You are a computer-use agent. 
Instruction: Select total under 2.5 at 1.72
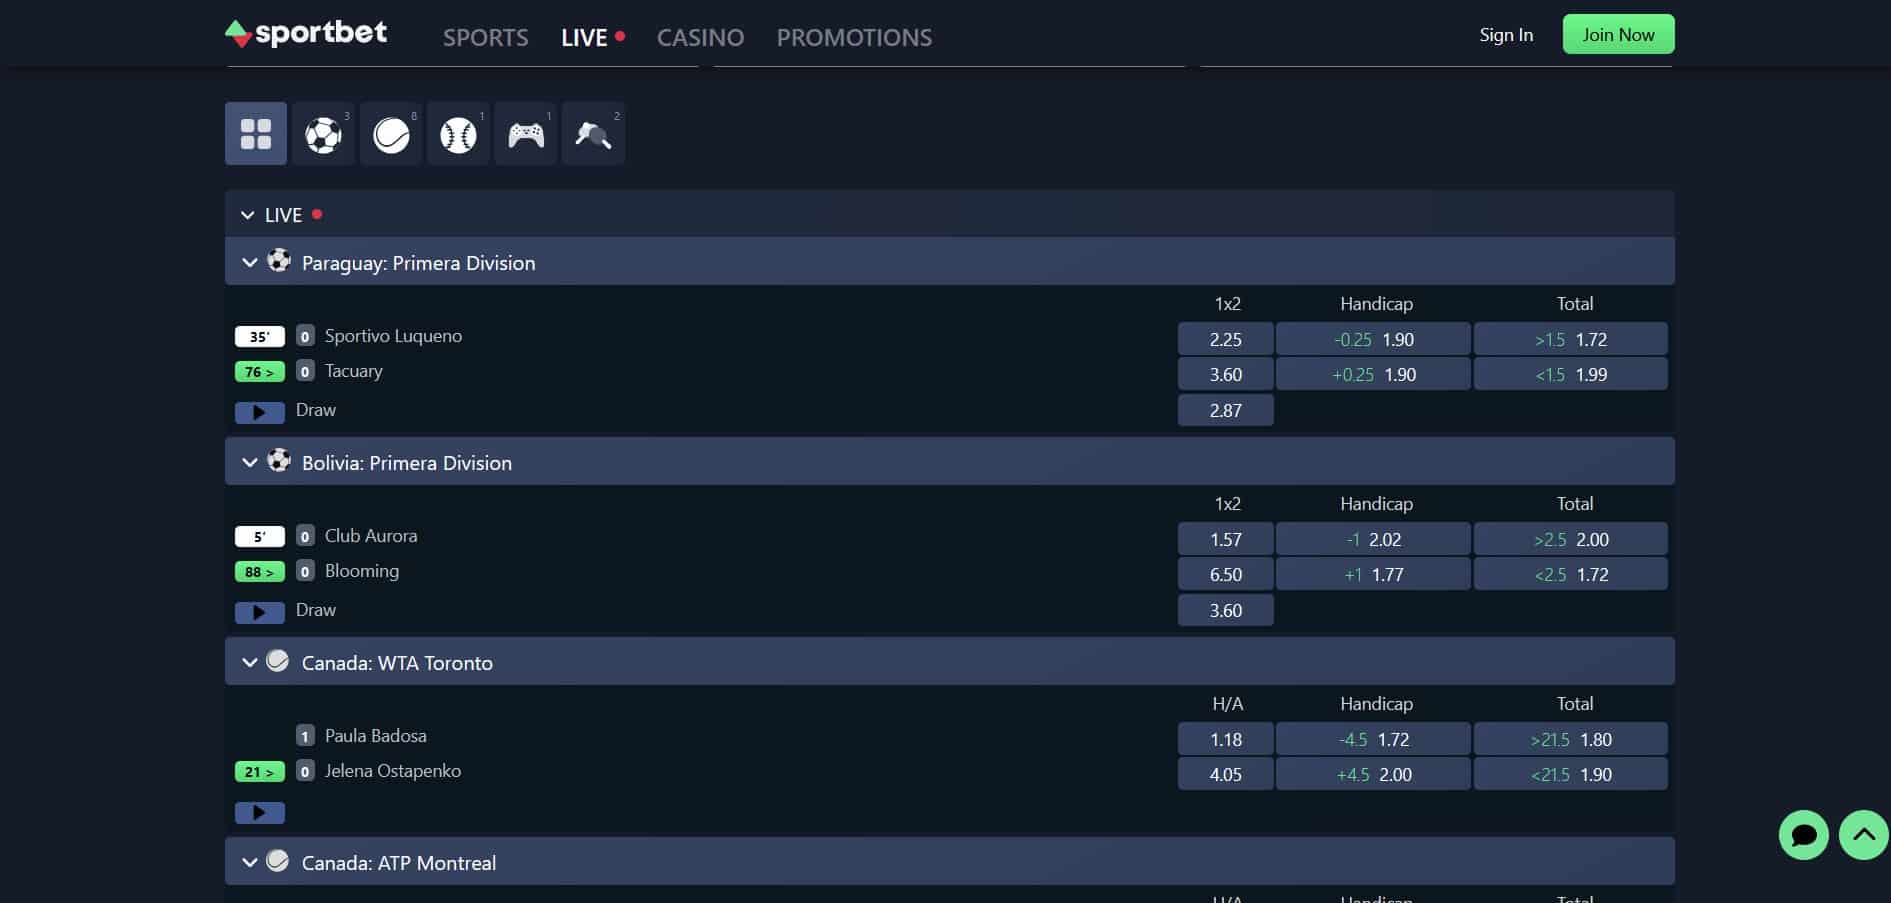click(x=1571, y=574)
